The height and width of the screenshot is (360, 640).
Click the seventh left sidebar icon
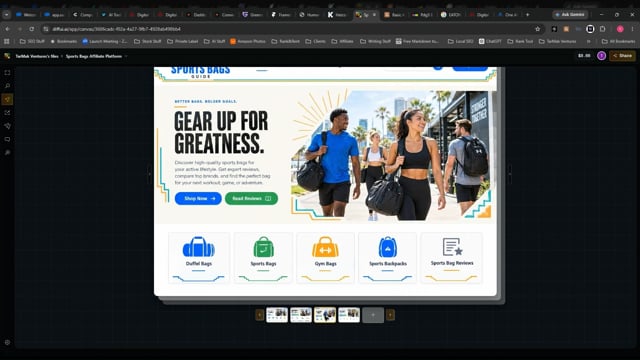pos(7,153)
